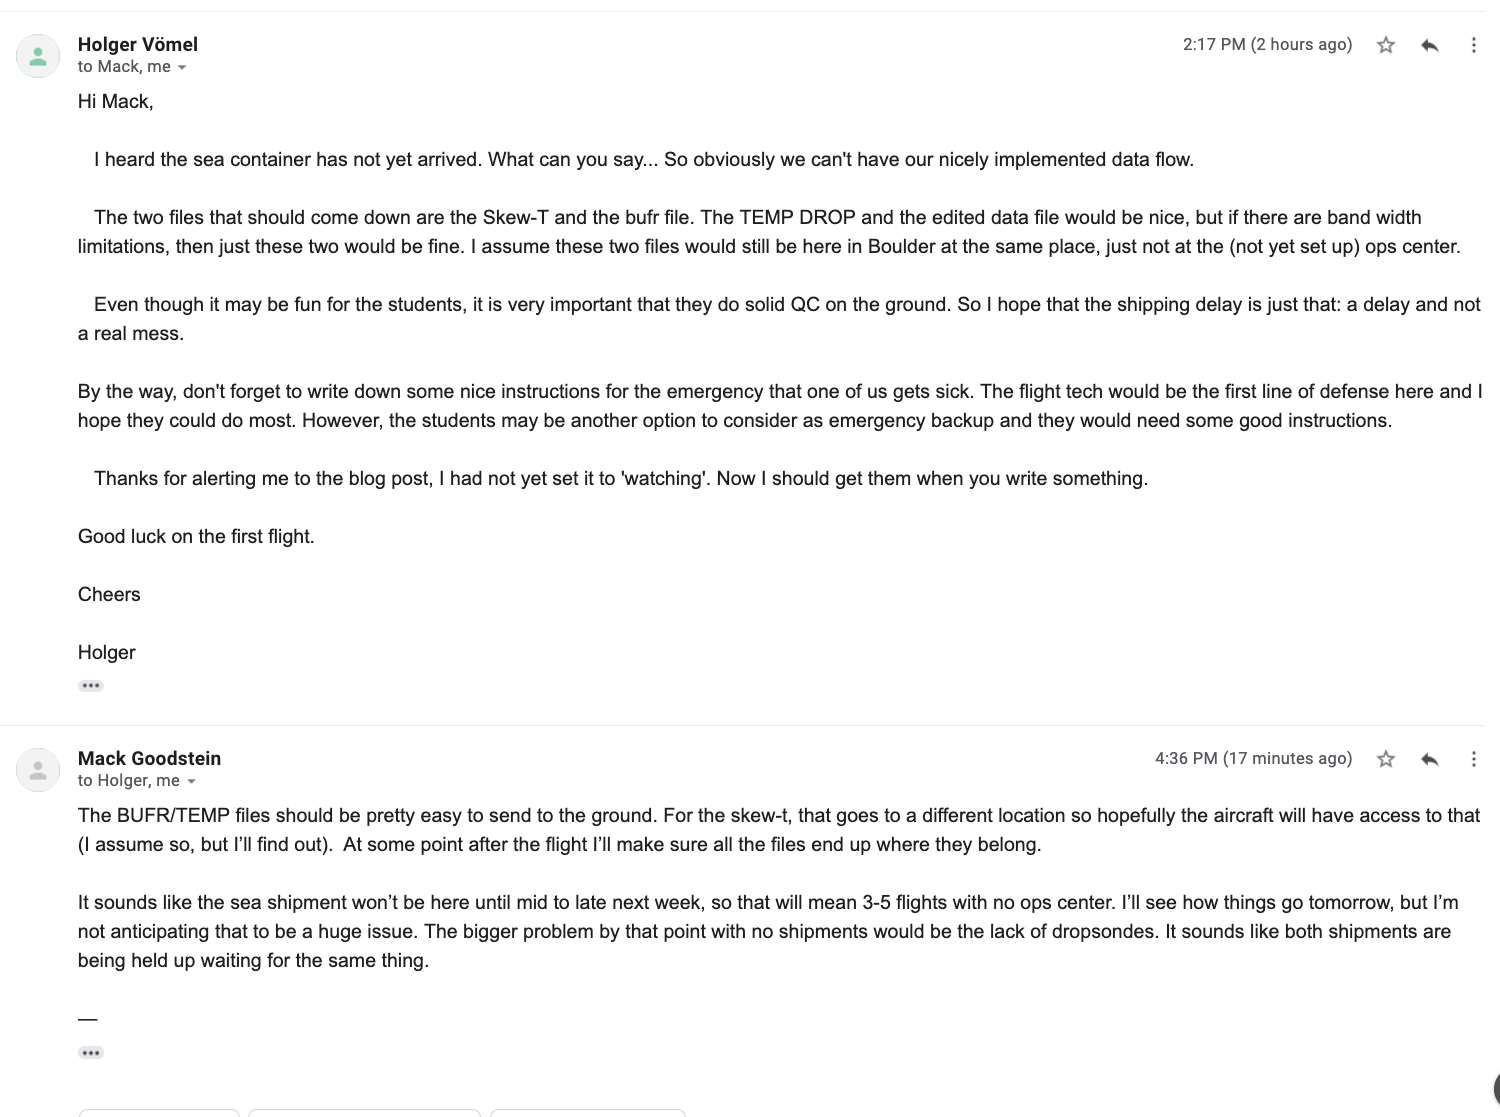Click Mack Goodstein's profile avatar
Viewport: 1500px width, 1117px height.
pos(38,770)
